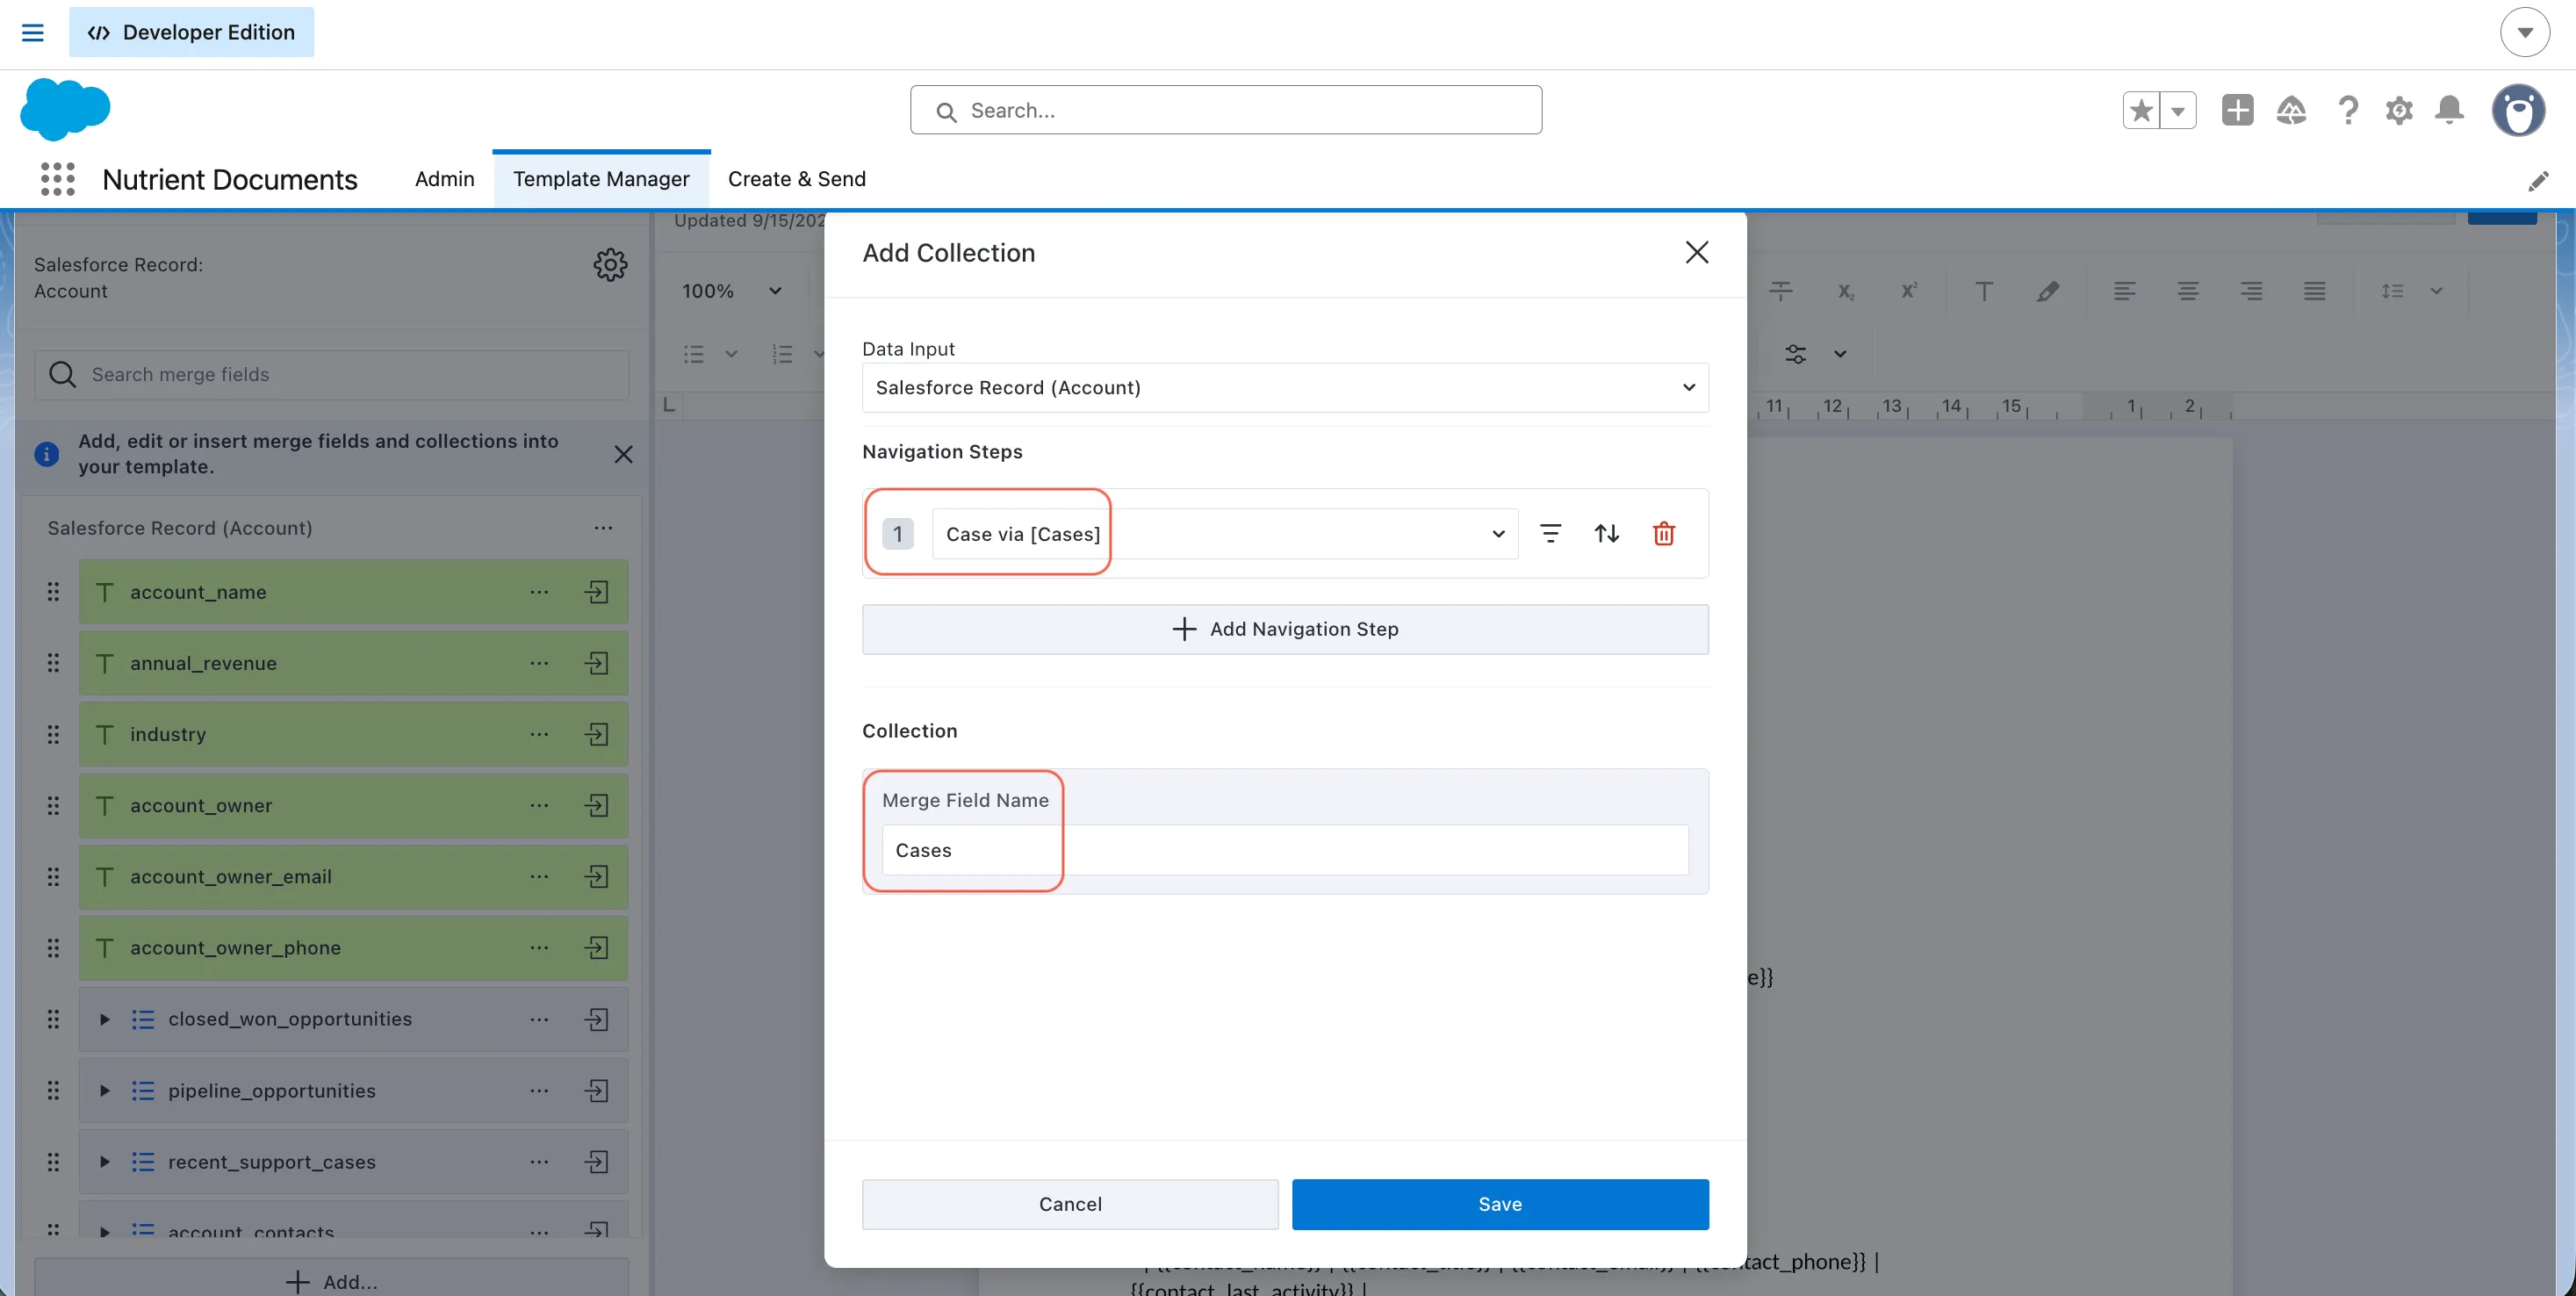
Task: Open the Data Input dropdown
Action: (x=1285, y=387)
